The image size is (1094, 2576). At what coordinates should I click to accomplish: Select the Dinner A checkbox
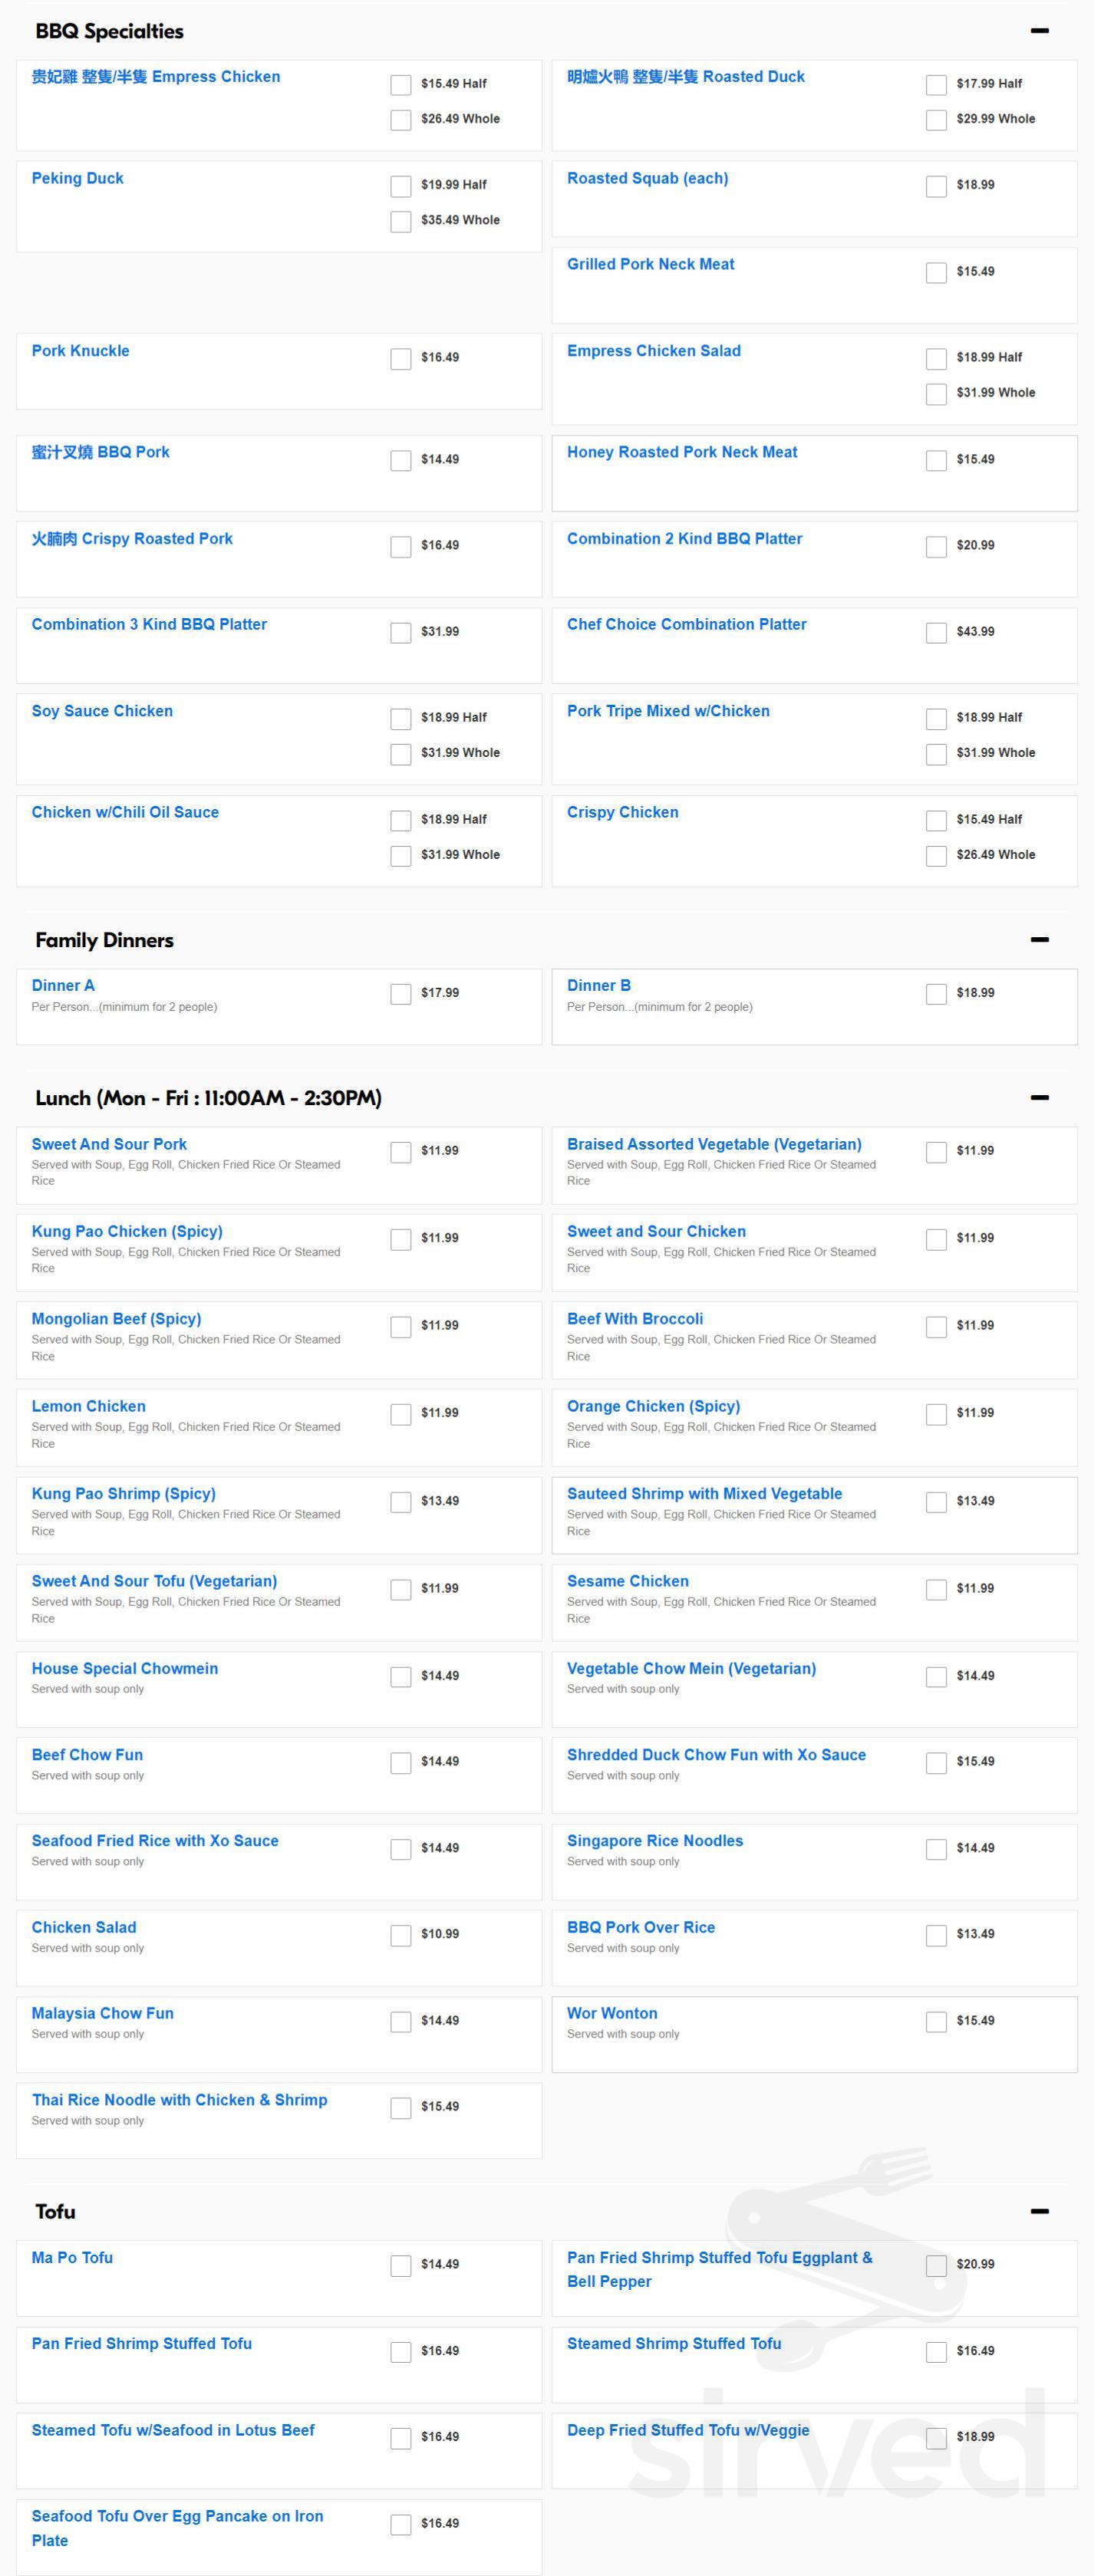(x=401, y=994)
